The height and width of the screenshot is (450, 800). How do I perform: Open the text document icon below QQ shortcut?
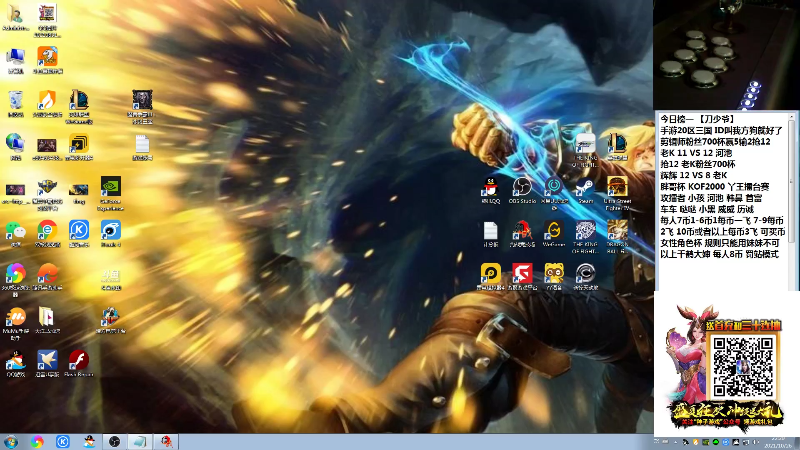(x=490, y=234)
